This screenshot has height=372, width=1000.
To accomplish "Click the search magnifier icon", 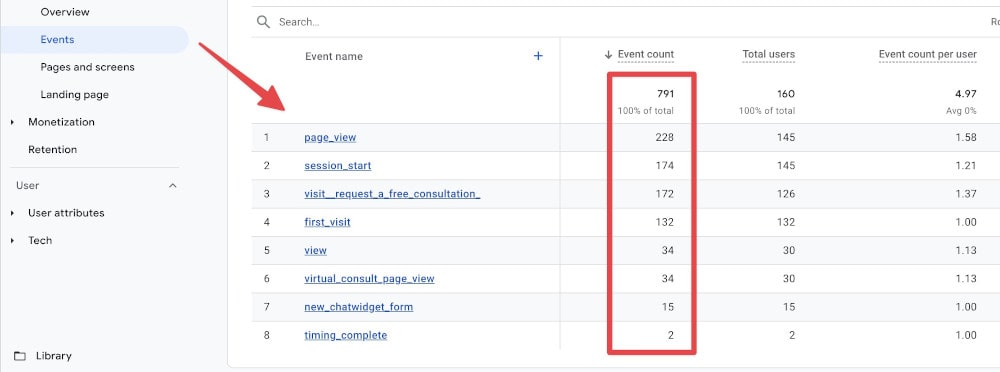I will click(x=263, y=22).
